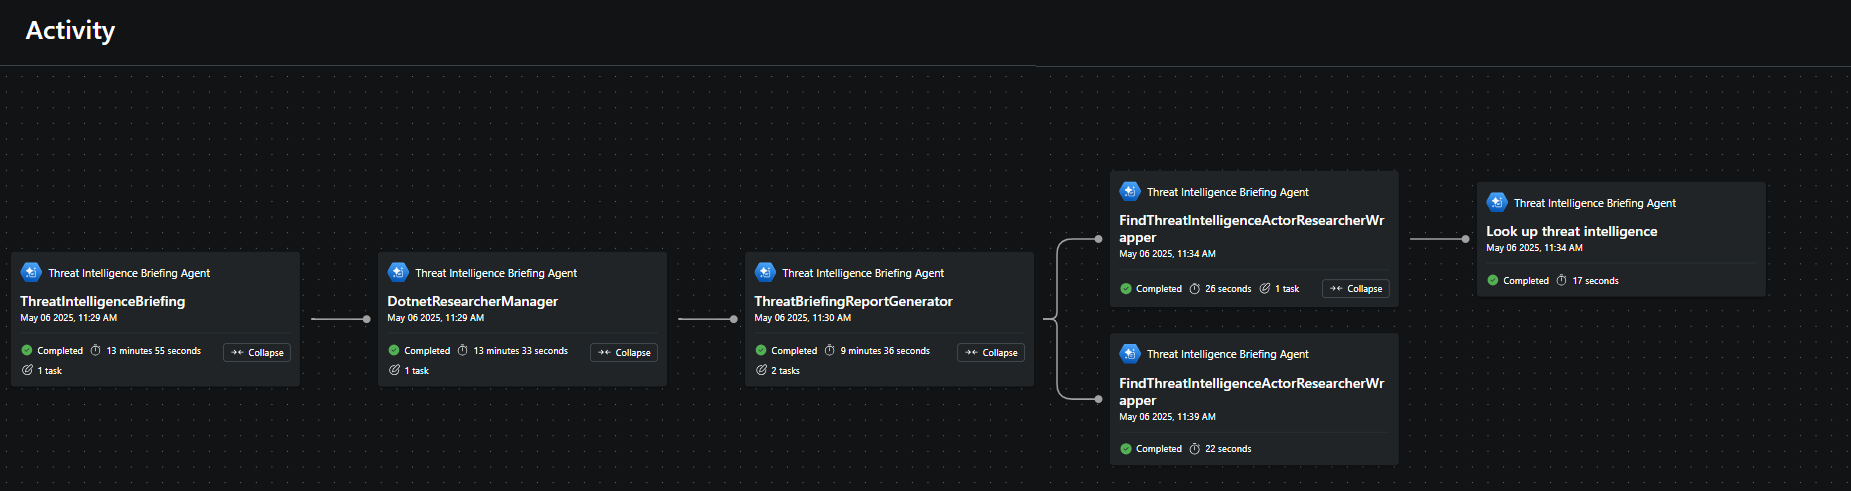
Task: Click the green Completed icon on 11:39 AM wrapper card
Action: click(x=1126, y=449)
